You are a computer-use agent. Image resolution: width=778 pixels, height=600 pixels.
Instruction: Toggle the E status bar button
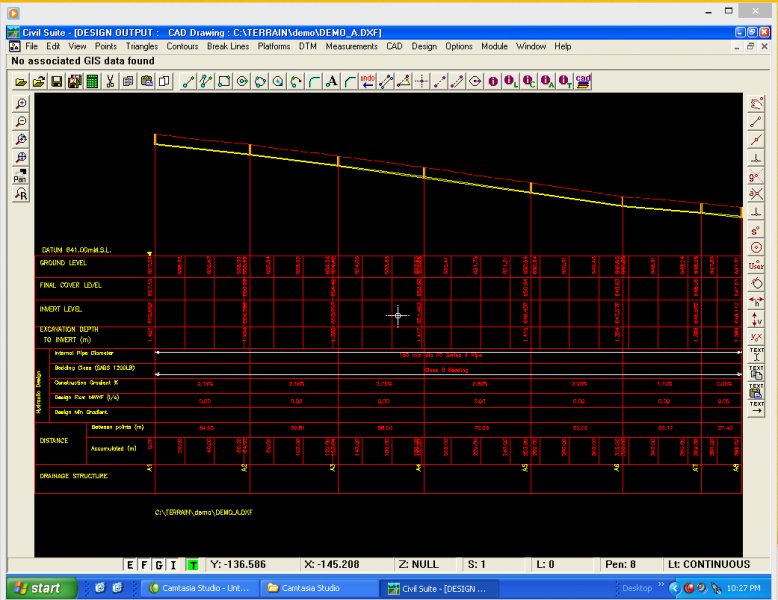point(129,565)
